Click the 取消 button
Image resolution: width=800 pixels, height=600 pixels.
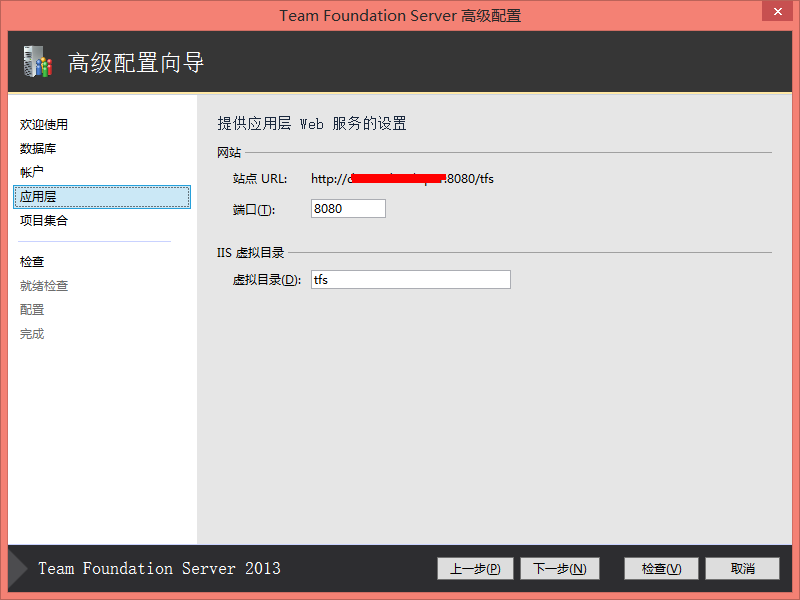(x=742, y=568)
